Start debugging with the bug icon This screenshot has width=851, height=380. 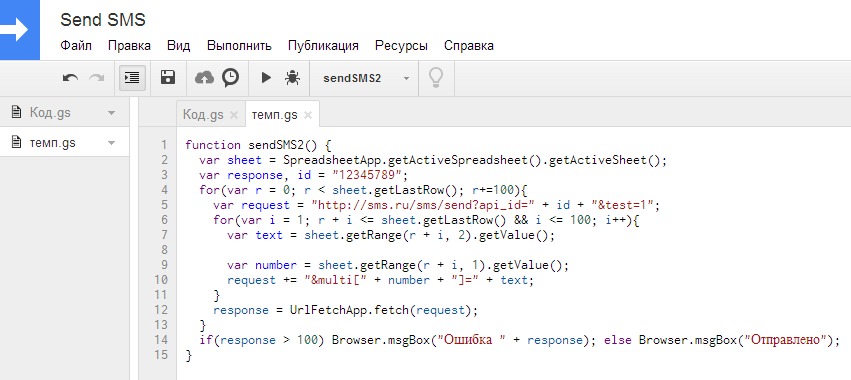[x=293, y=78]
